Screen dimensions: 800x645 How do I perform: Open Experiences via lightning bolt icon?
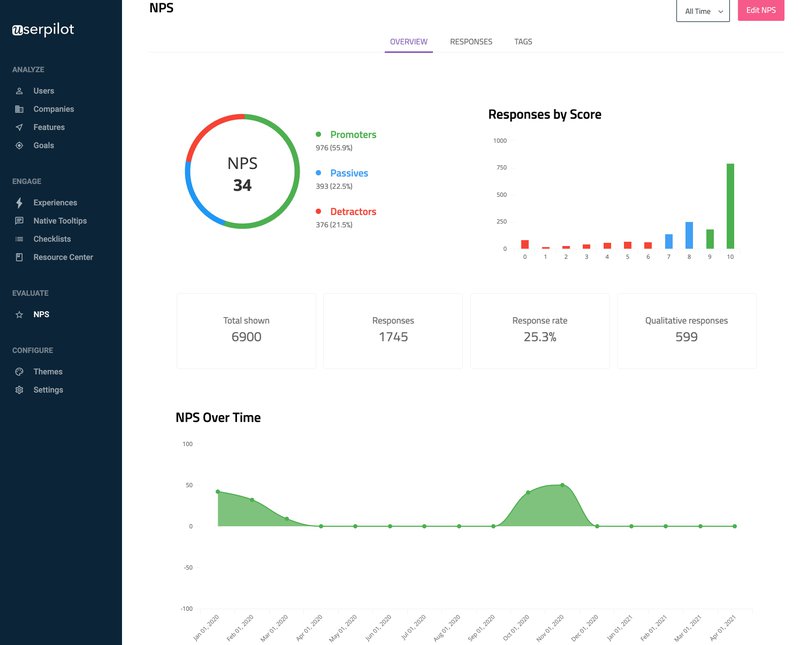pos(20,203)
